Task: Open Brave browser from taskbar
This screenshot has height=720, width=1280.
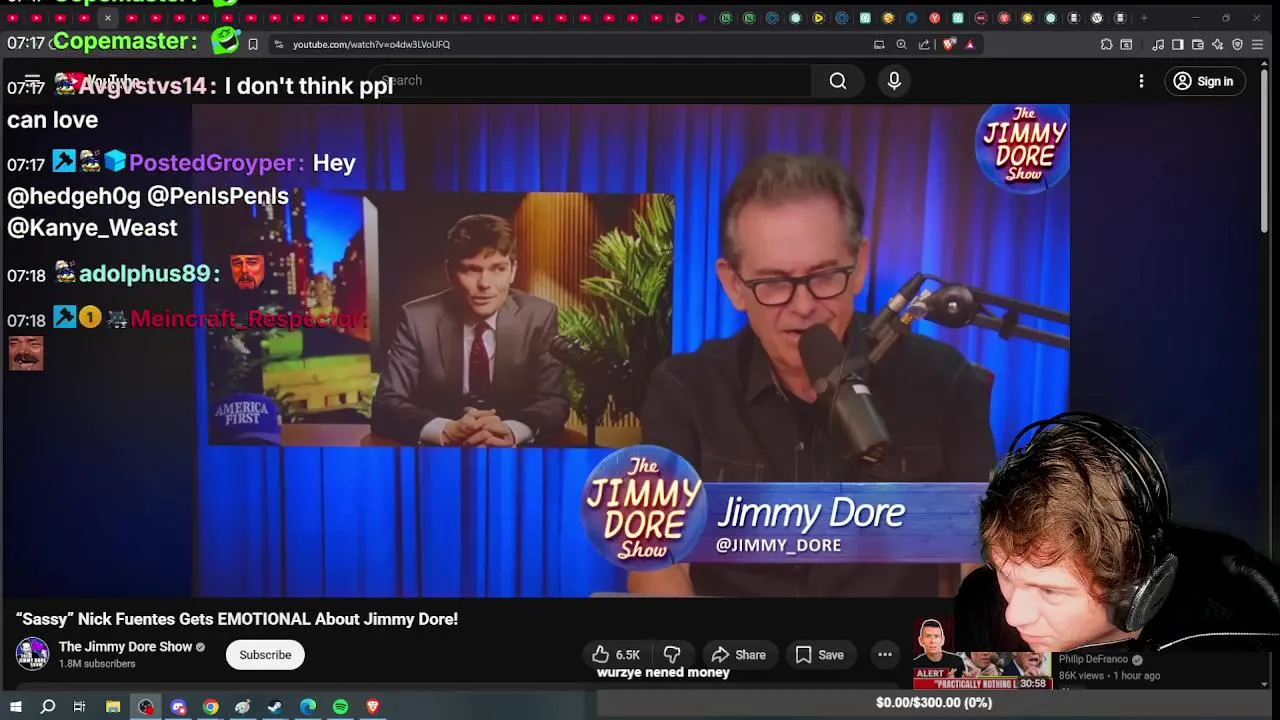Action: point(373,707)
